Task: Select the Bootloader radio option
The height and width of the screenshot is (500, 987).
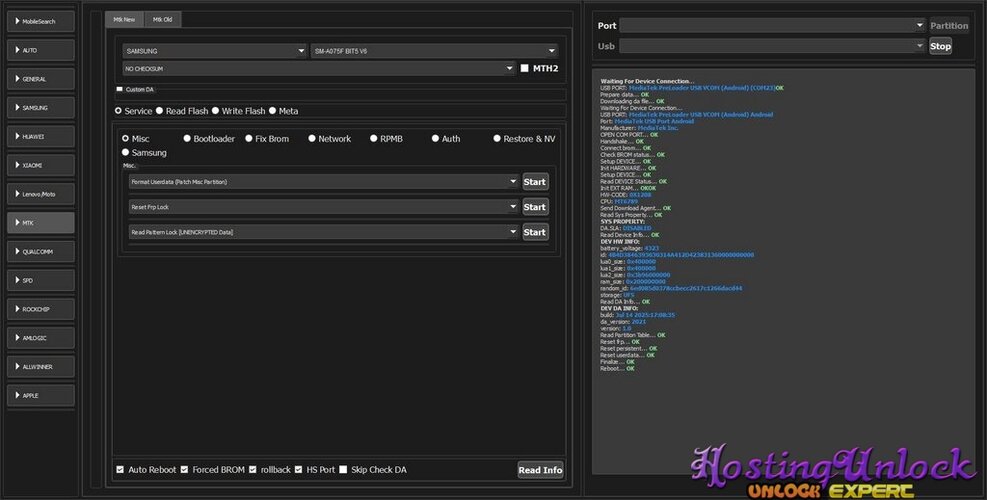Action: click(x=187, y=139)
